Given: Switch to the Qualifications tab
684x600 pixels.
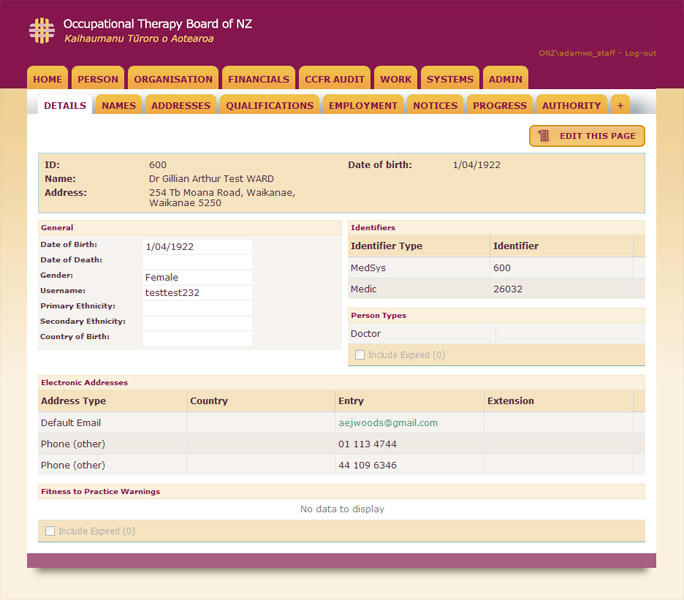Looking at the screenshot, I should pyautogui.click(x=269, y=105).
